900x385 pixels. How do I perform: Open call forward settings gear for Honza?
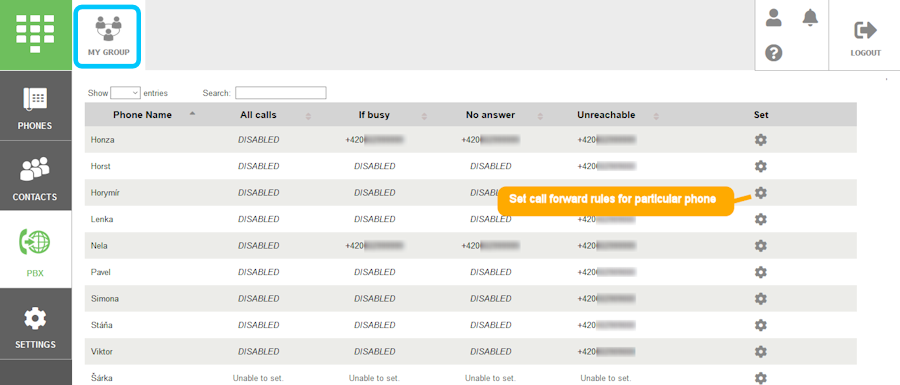[761, 139]
